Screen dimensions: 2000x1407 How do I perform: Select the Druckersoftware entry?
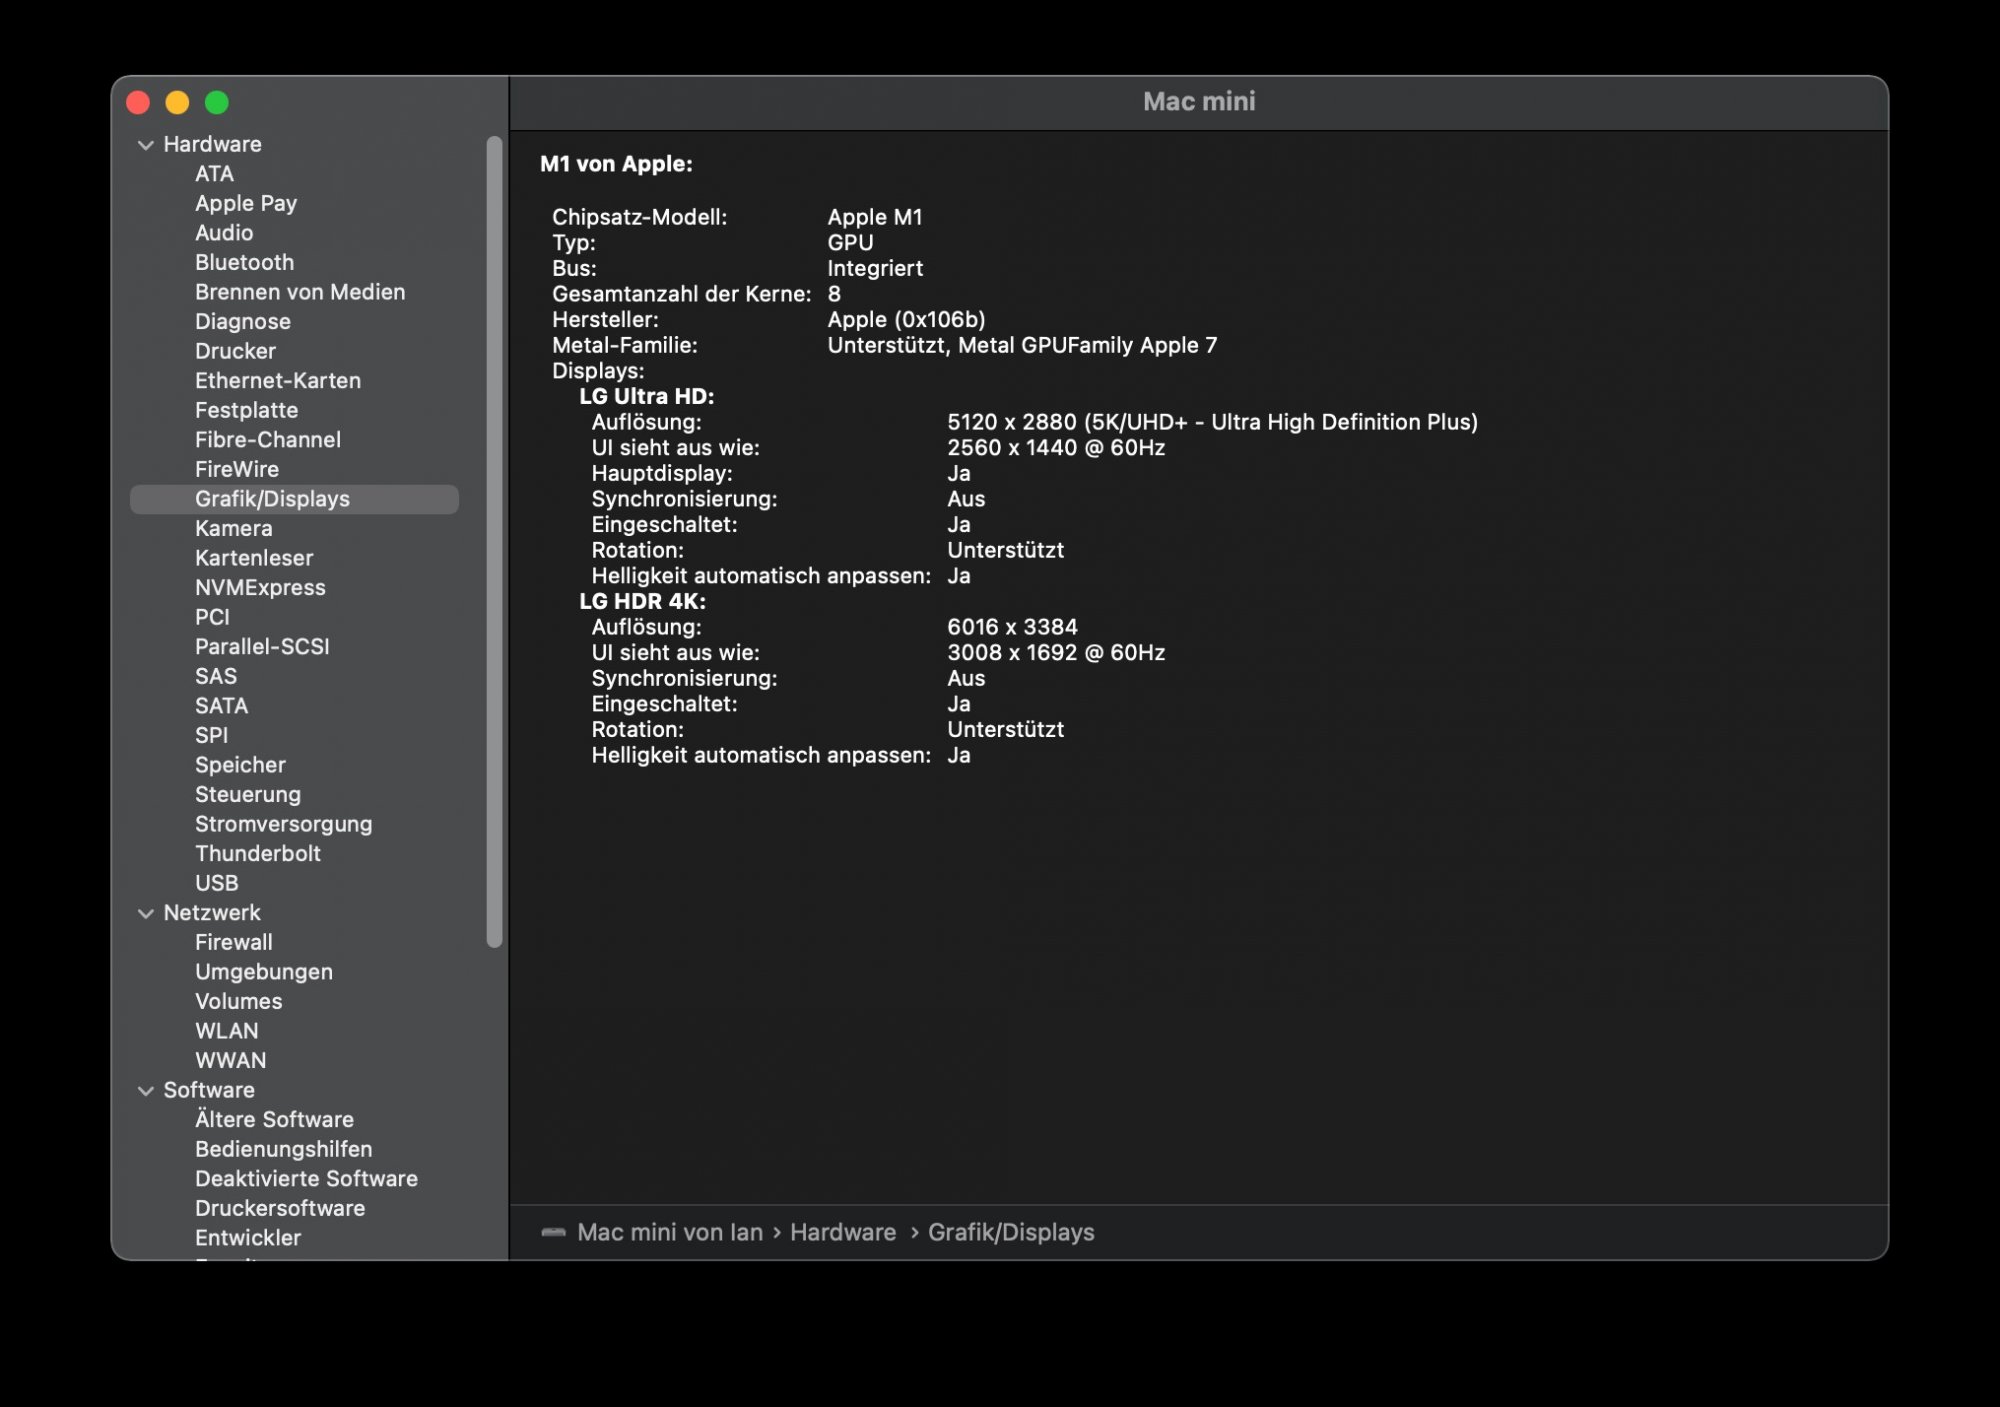(280, 1208)
